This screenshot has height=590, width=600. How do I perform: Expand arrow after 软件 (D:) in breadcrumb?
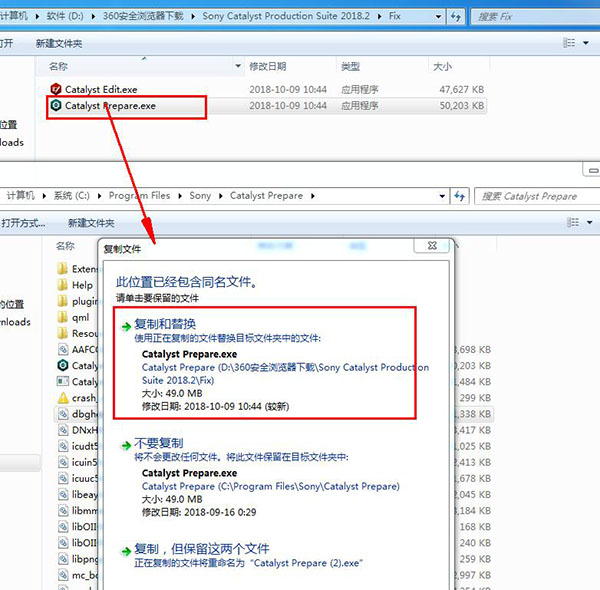click(93, 16)
